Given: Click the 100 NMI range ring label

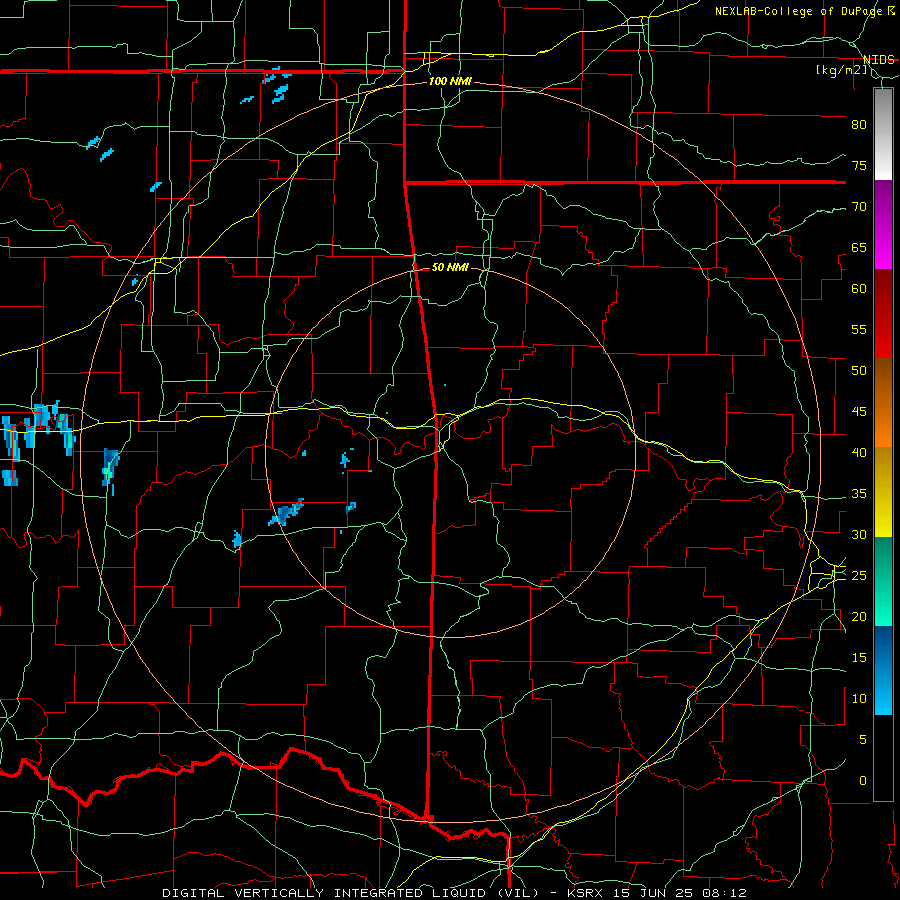Looking at the screenshot, I should click(x=450, y=82).
